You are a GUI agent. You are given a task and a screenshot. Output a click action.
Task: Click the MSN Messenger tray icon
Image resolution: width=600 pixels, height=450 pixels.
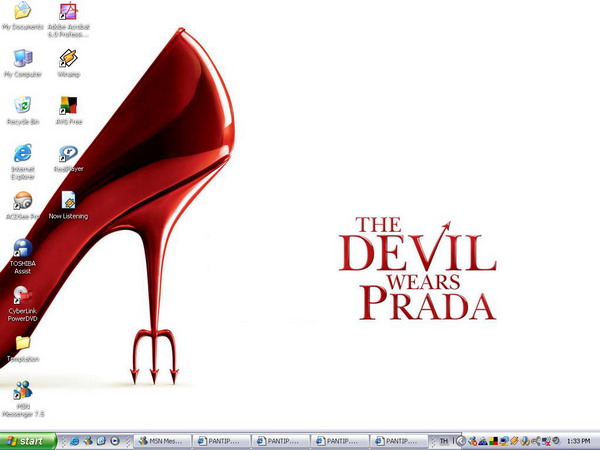click(473, 441)
